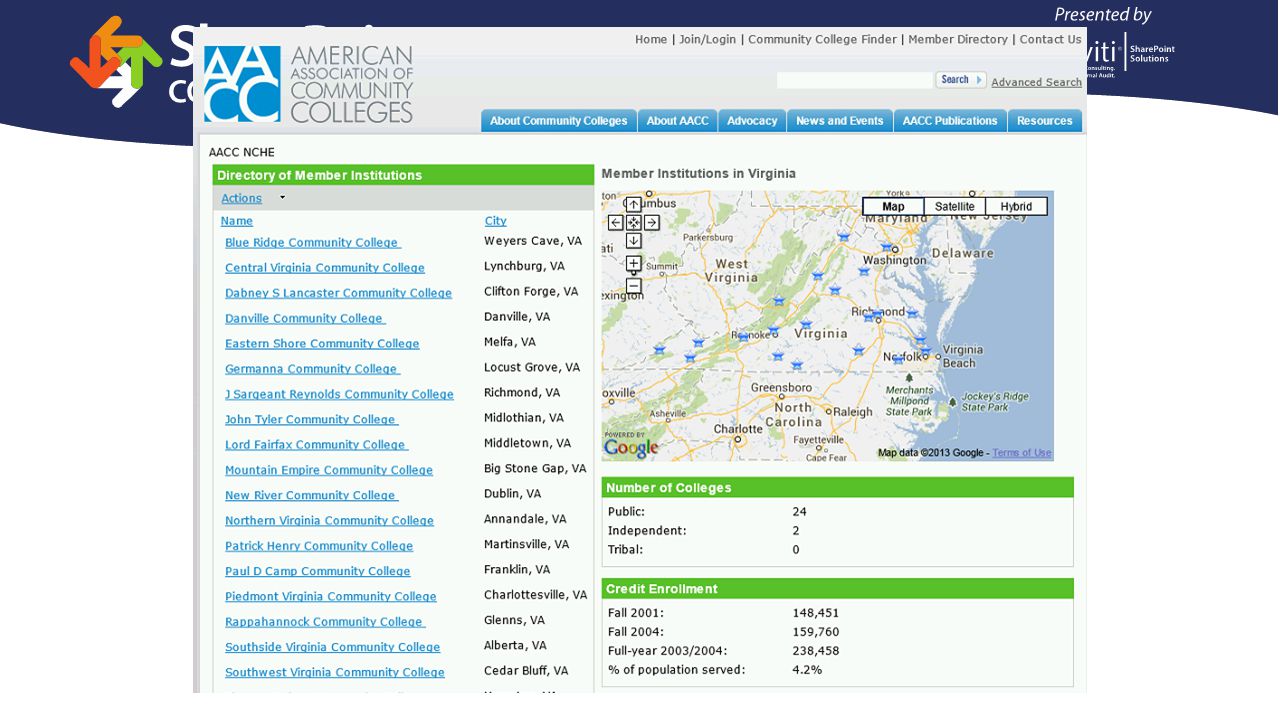Open Danville Community College
Viewport: 1280px width, 720px height.
pos(305,318)
